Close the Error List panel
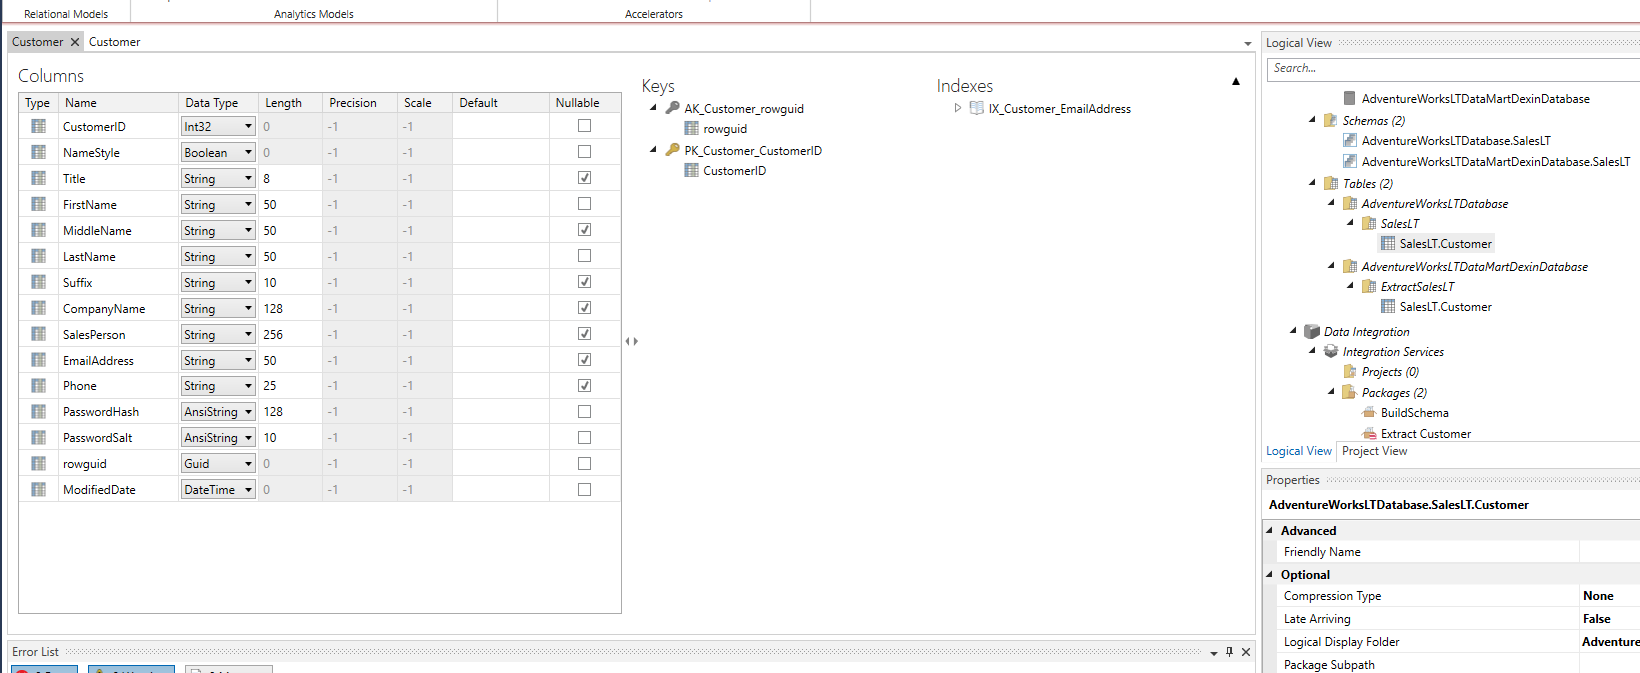Image resolution: width=1640 pixels, height=673 pixels. coord(1246,652)
